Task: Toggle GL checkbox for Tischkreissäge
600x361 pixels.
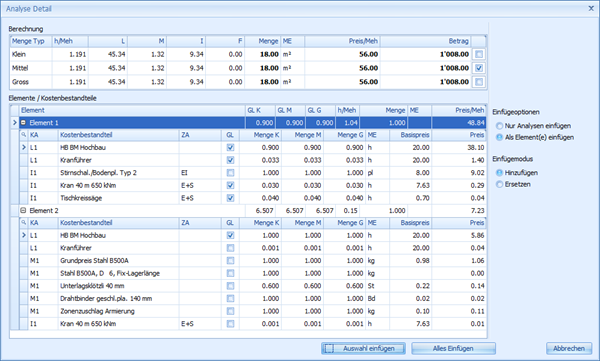Action: coord(230,198)
